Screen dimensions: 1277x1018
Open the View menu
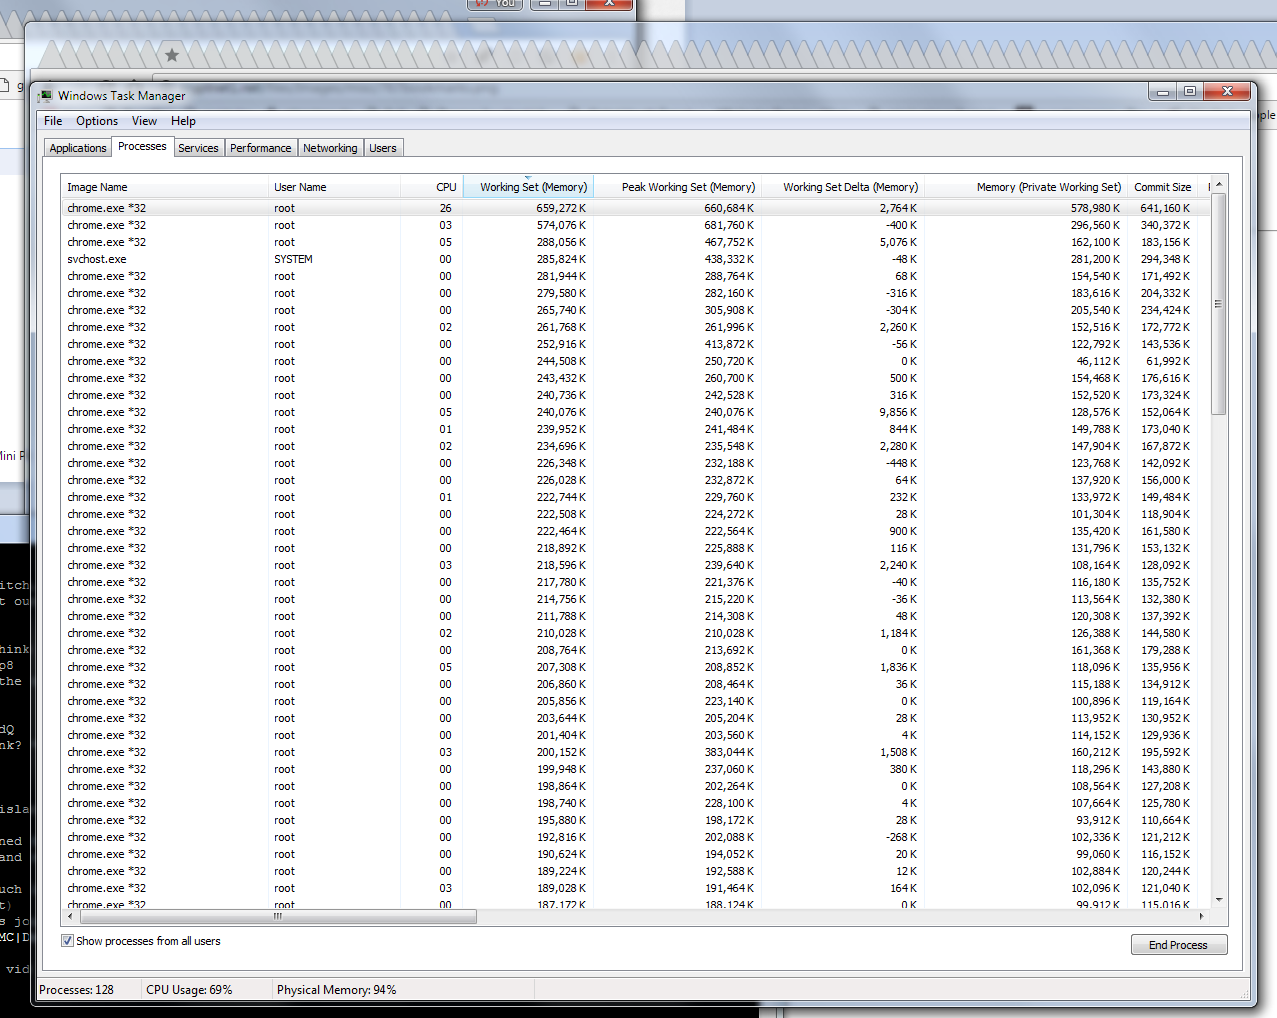[x=144, y=121]
